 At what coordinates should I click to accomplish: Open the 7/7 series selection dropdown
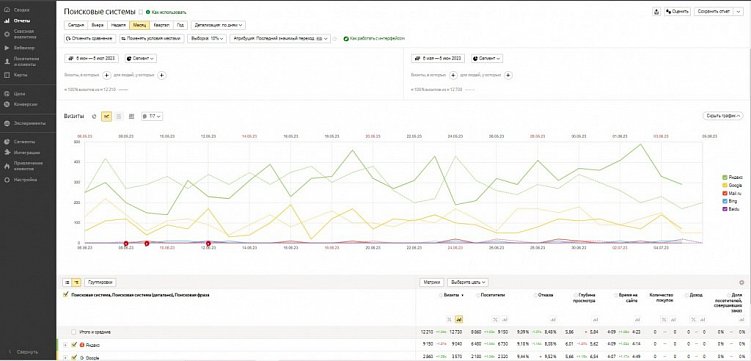pyautogui.click(x=152, y=116)
